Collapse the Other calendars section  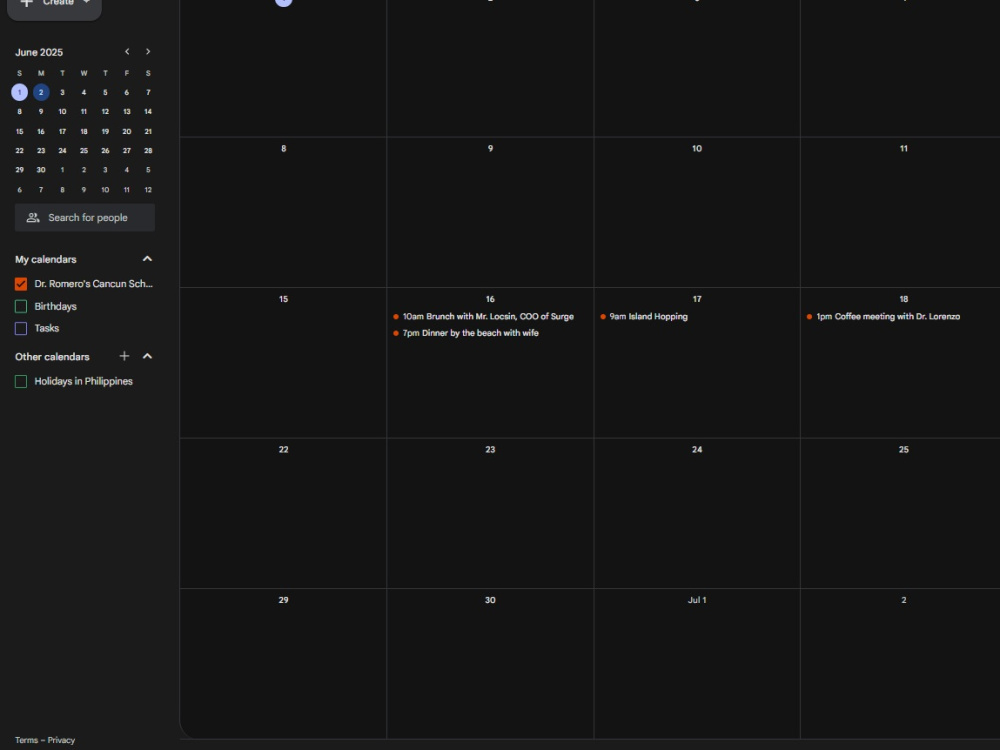point(147,357)
